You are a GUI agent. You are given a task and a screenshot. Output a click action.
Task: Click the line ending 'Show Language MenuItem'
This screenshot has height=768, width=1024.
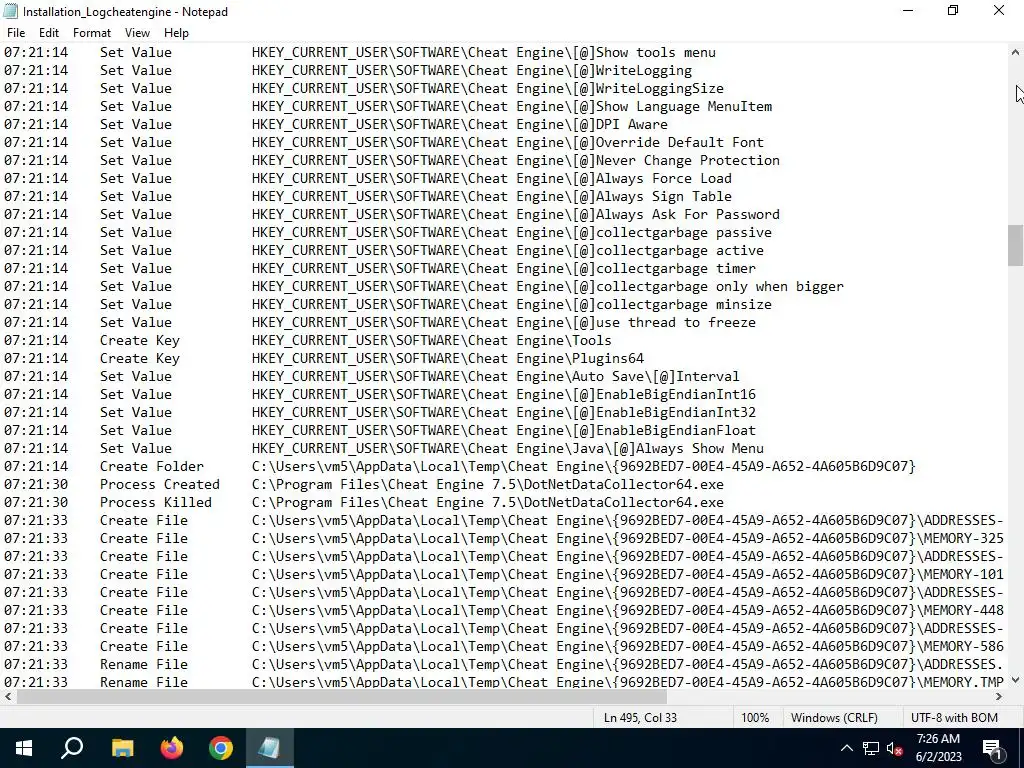[388, 106]
